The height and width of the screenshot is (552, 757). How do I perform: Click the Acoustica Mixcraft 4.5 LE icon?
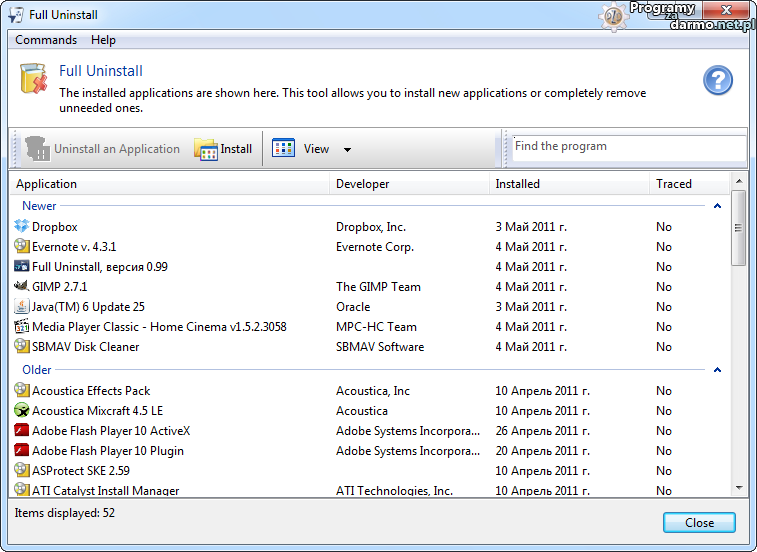(x=22, y=411)
